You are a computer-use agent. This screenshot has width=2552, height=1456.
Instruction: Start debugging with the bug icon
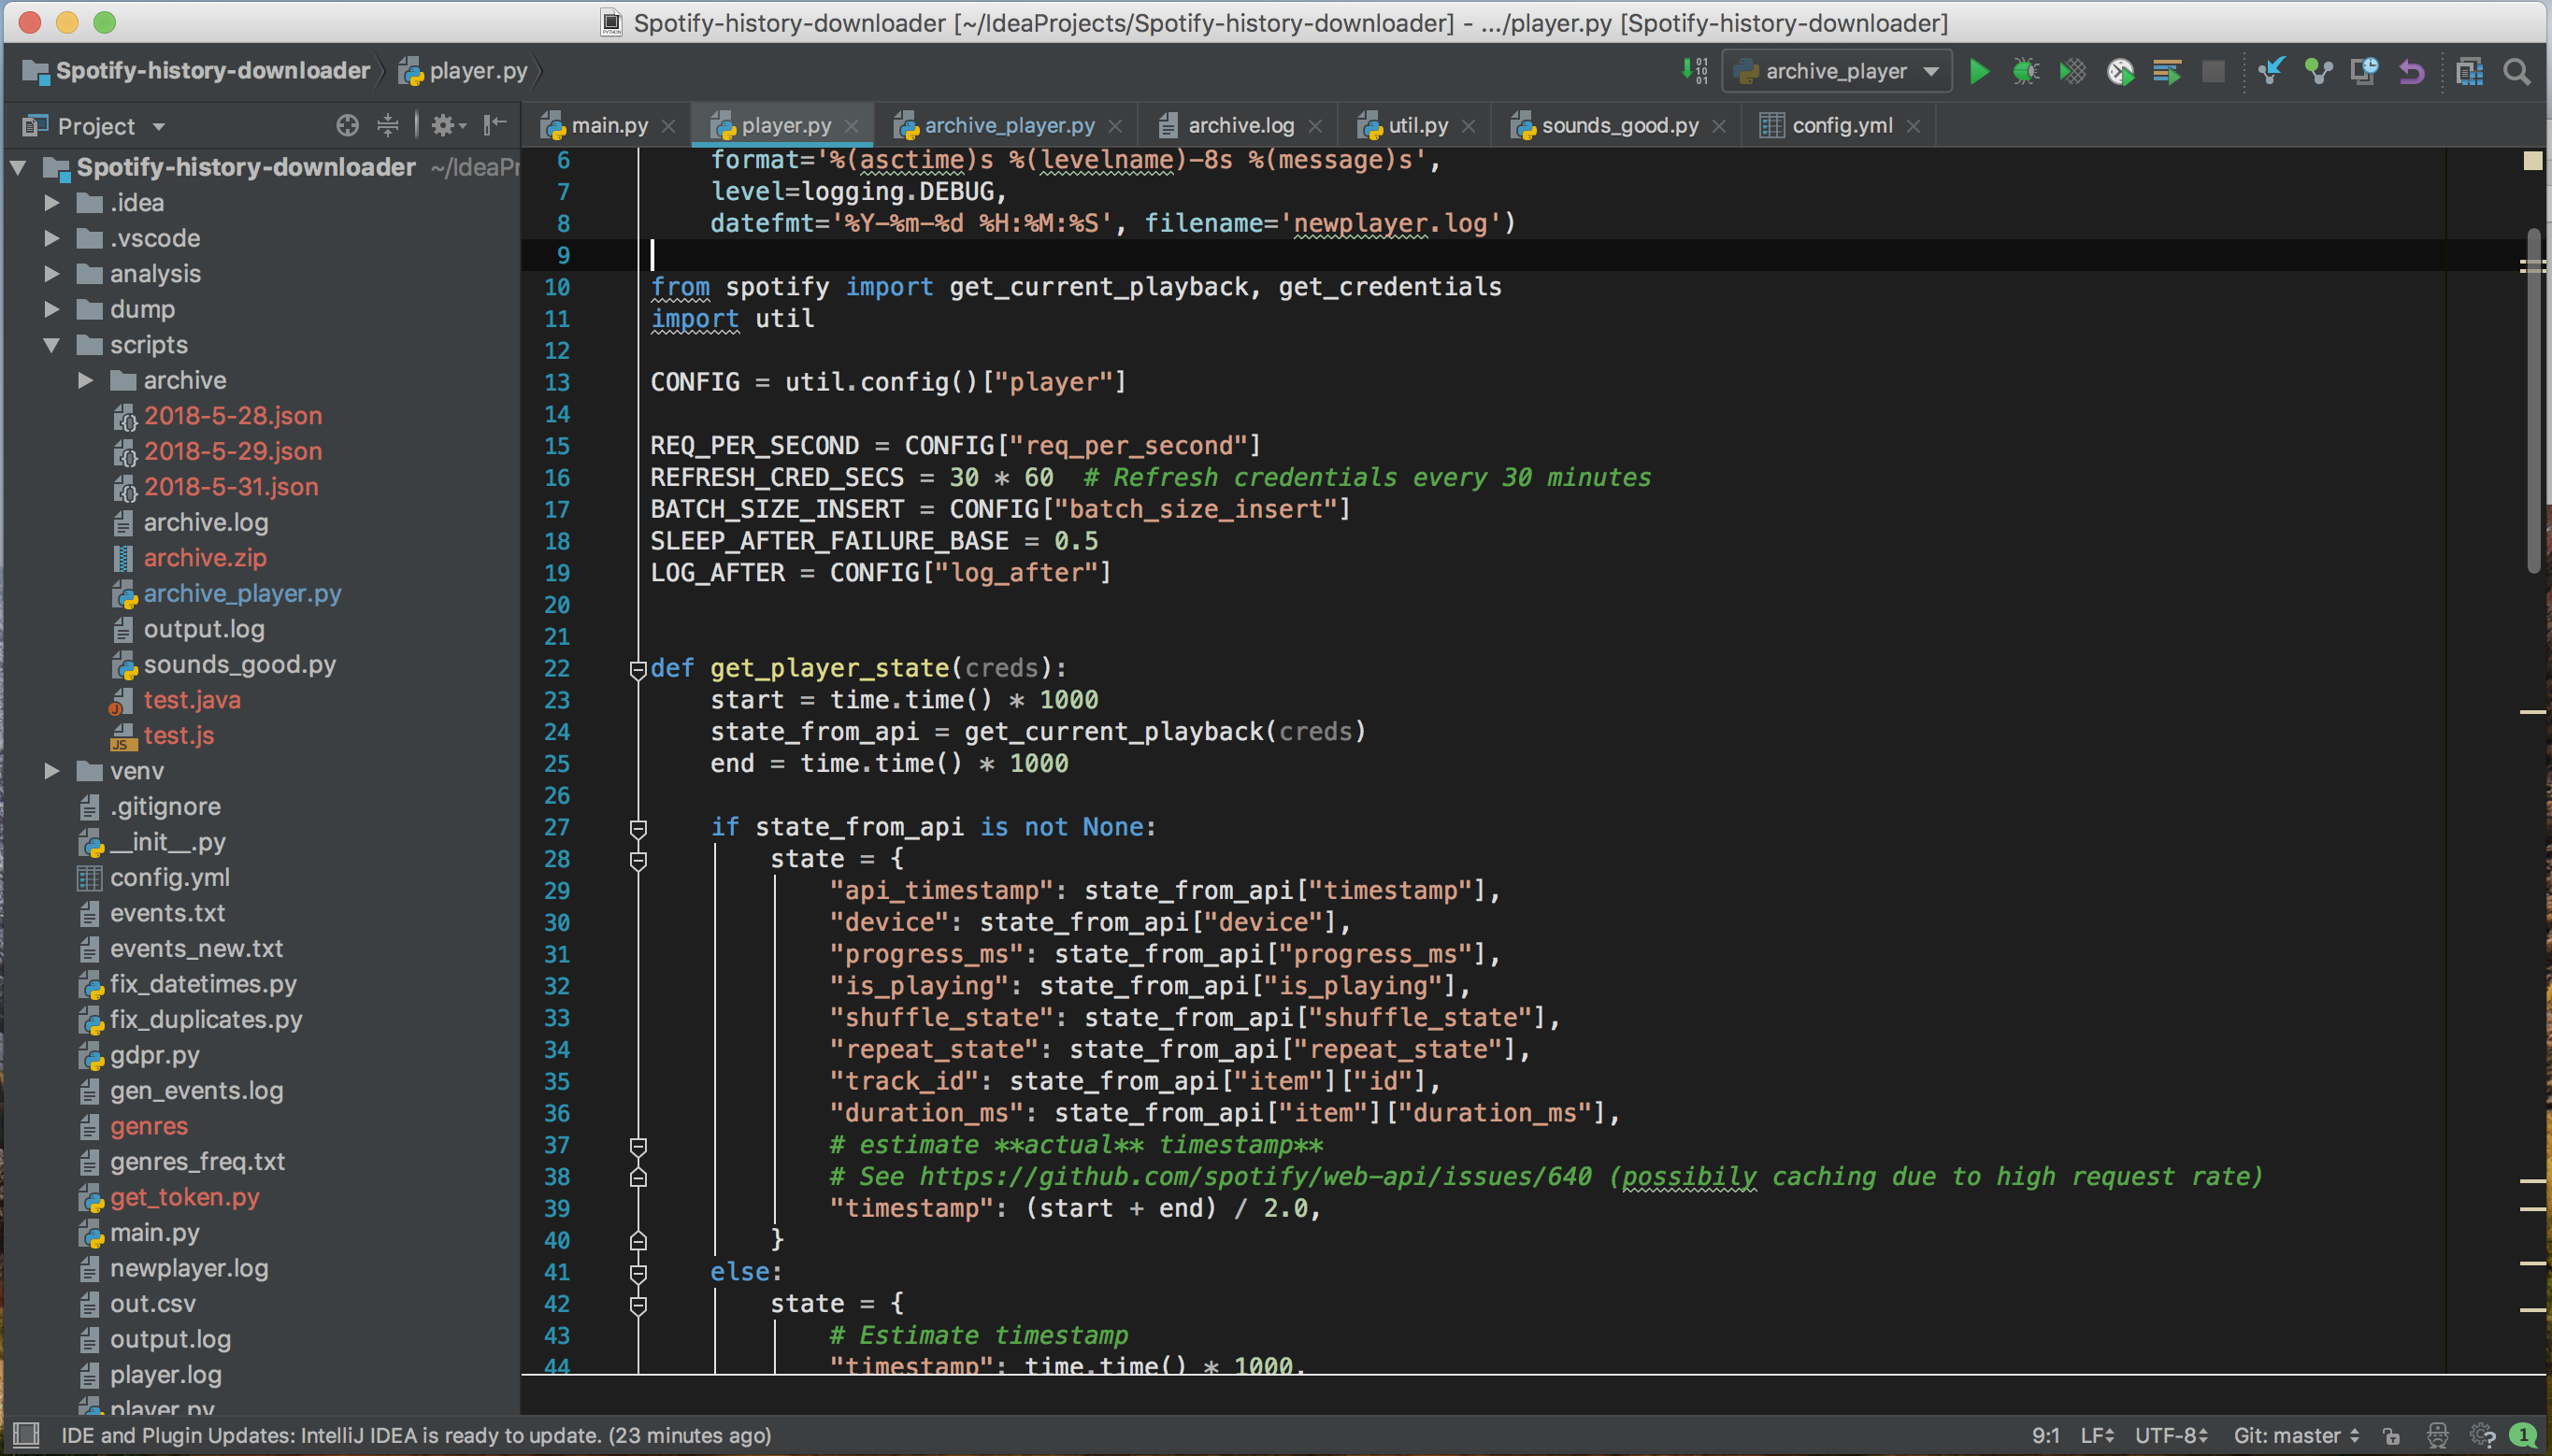click(2025, 72)
